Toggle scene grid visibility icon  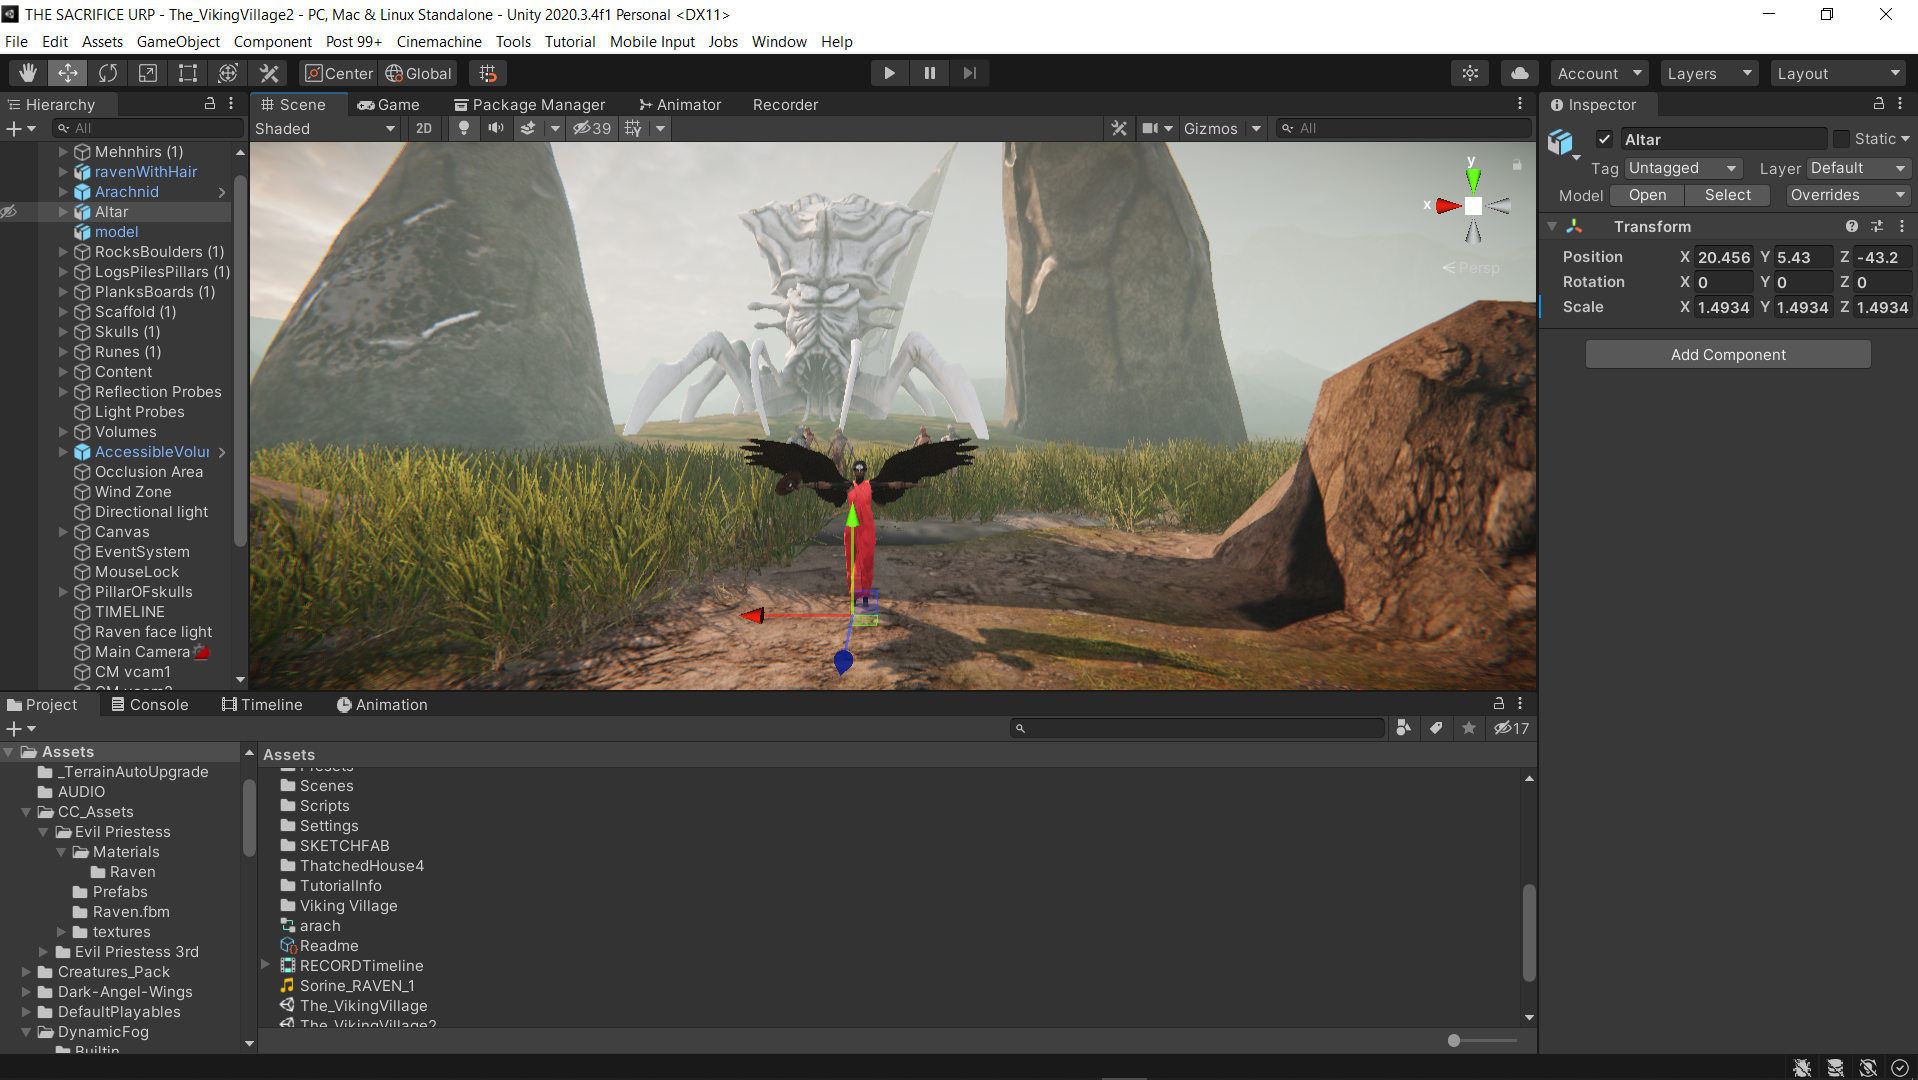[633, 128]
